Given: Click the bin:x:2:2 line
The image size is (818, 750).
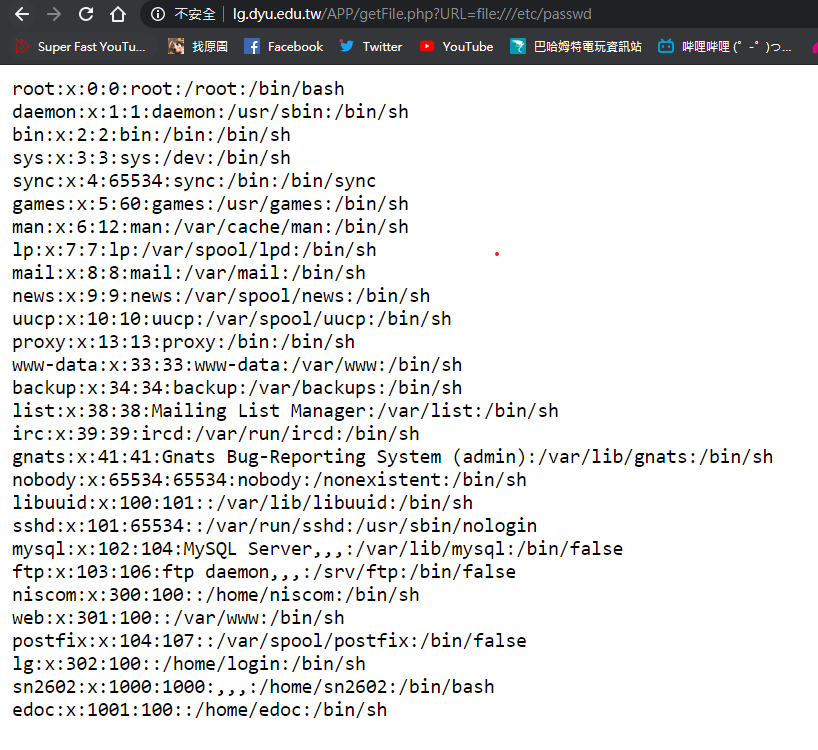Looking at the screenshot, I should (151, 135).
